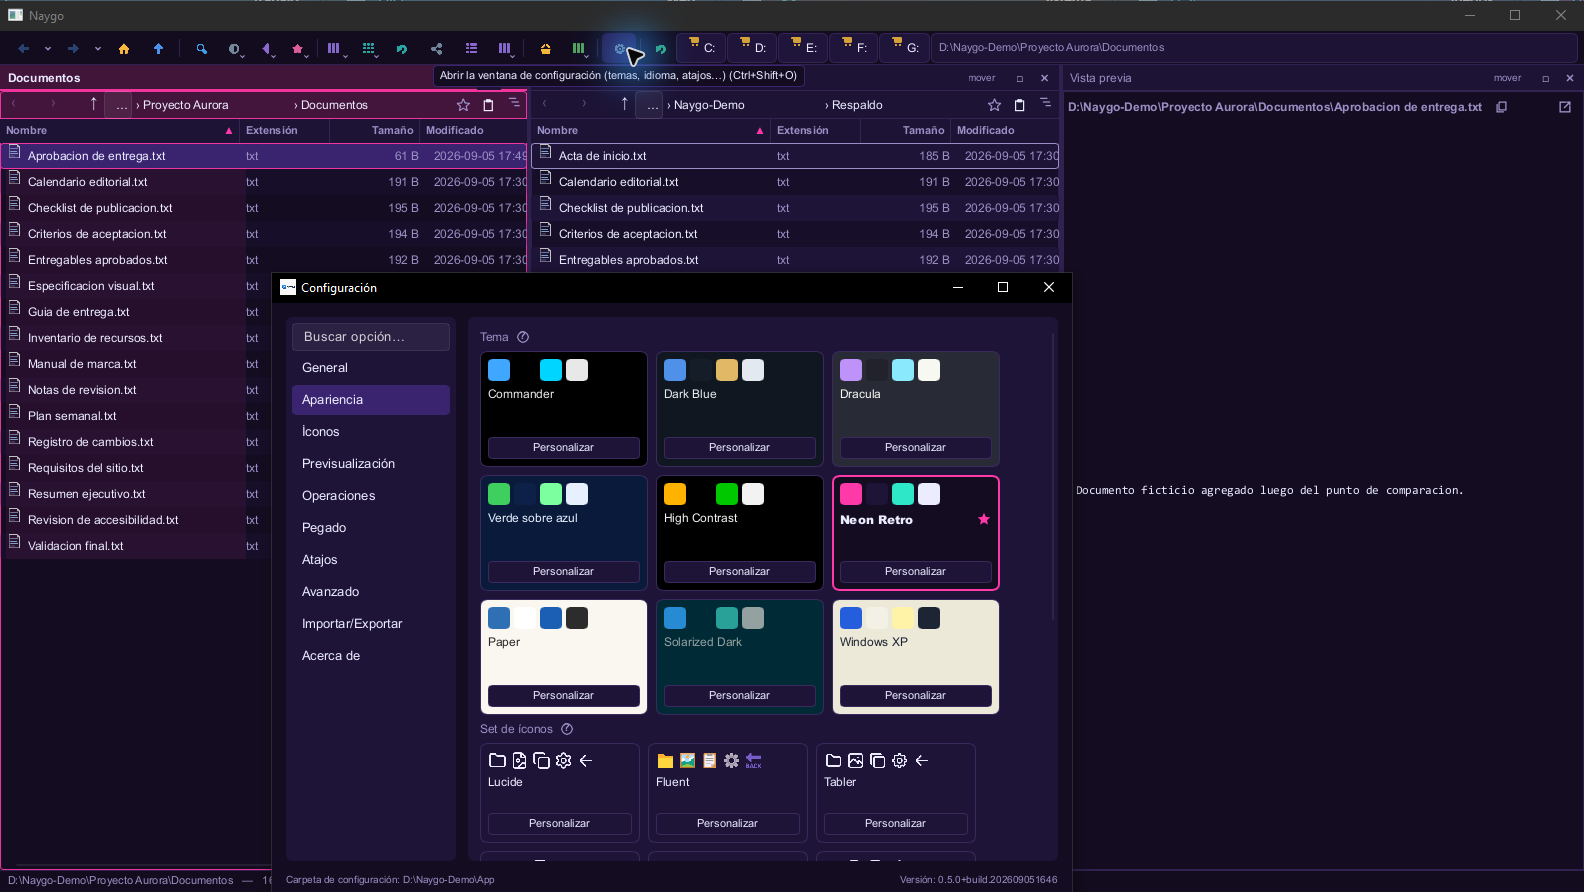Go back with the toolbar back arrow

(x=24, y=48)
